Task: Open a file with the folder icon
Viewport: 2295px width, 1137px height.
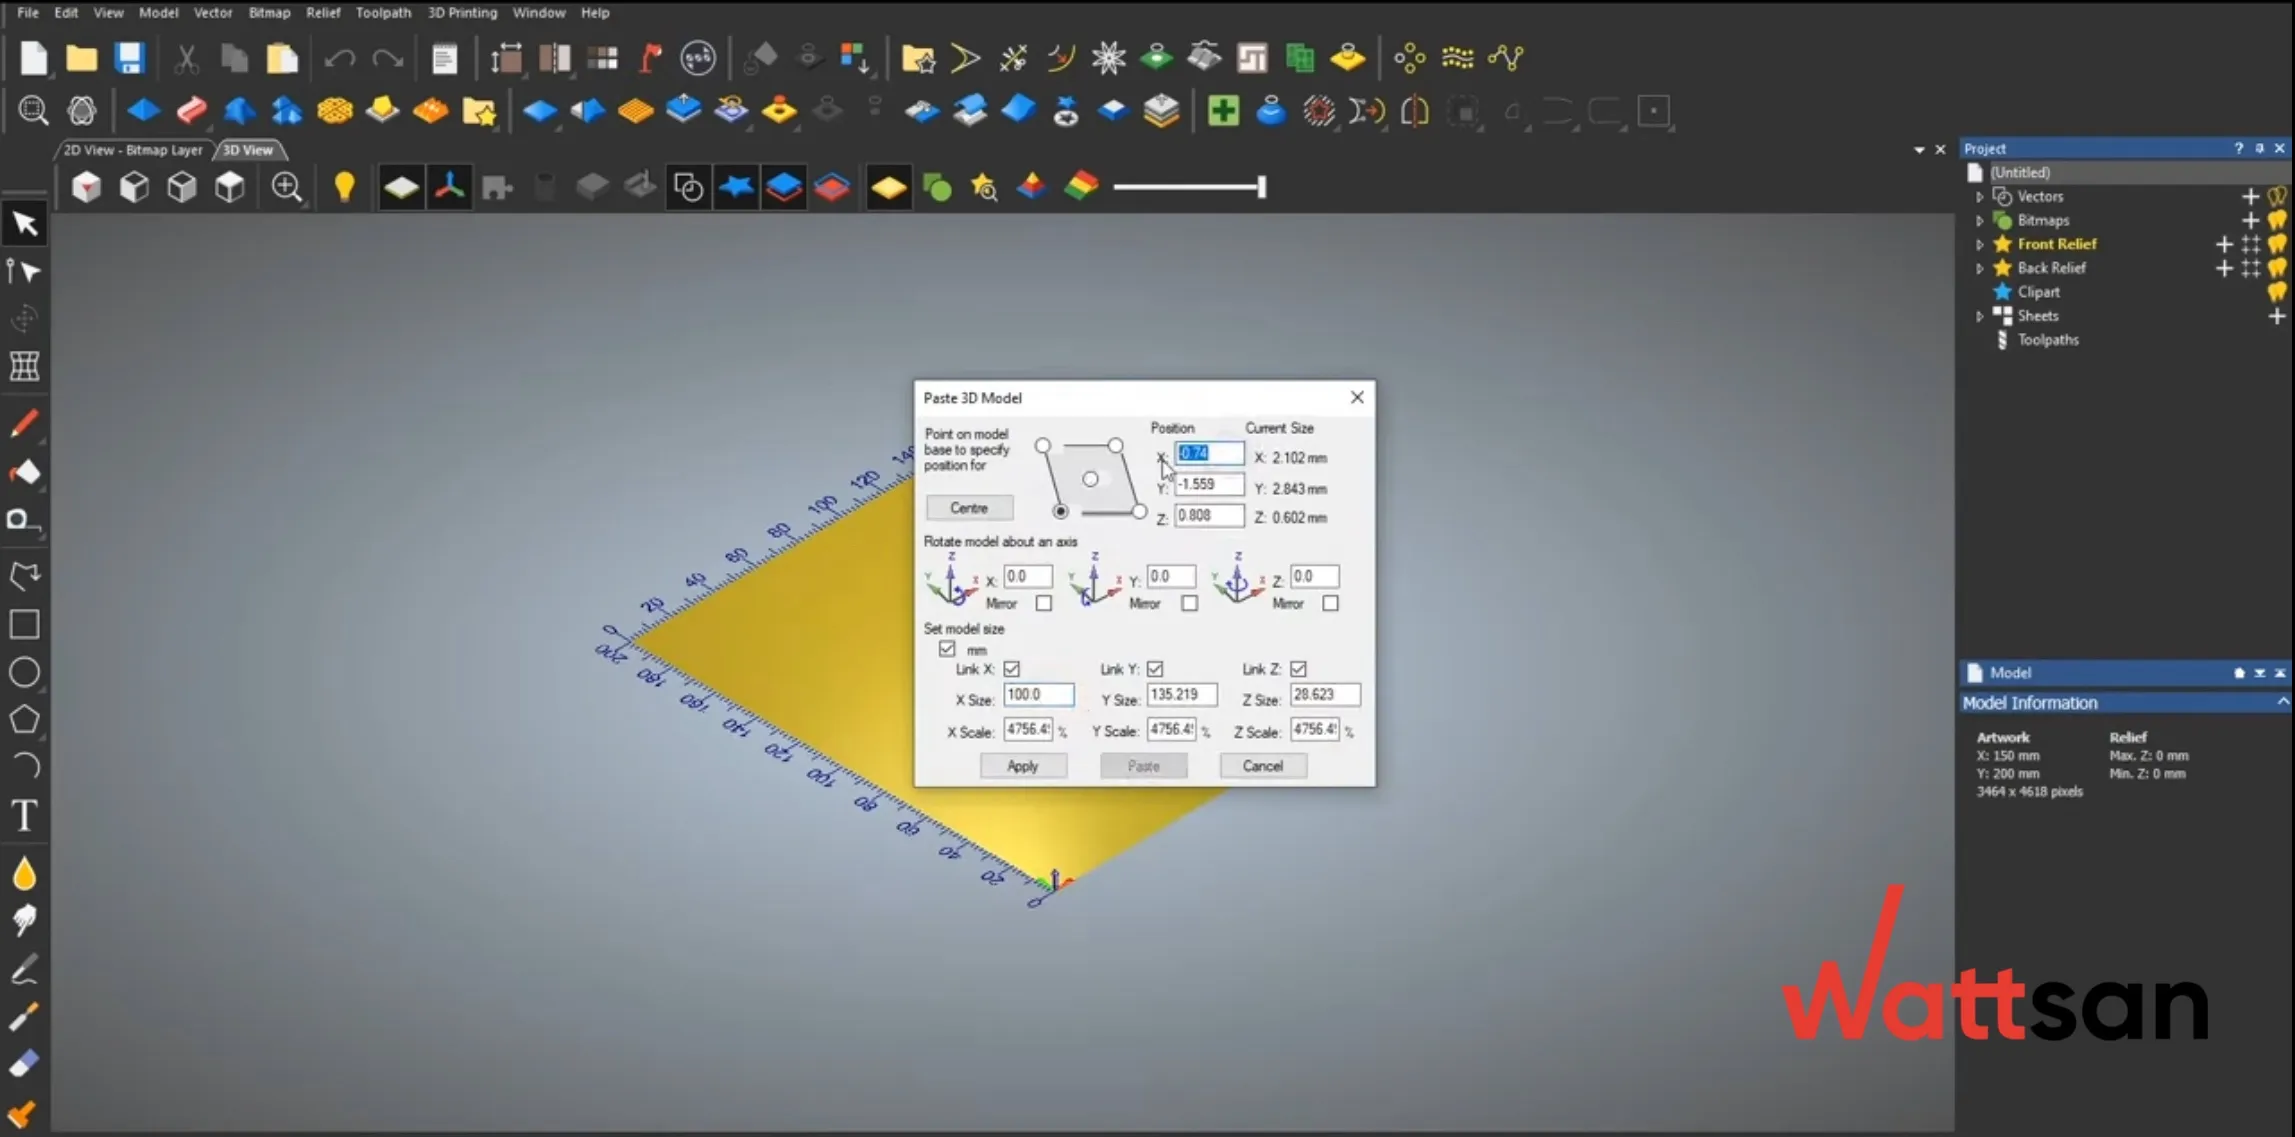Action: [x=81, y=58]
